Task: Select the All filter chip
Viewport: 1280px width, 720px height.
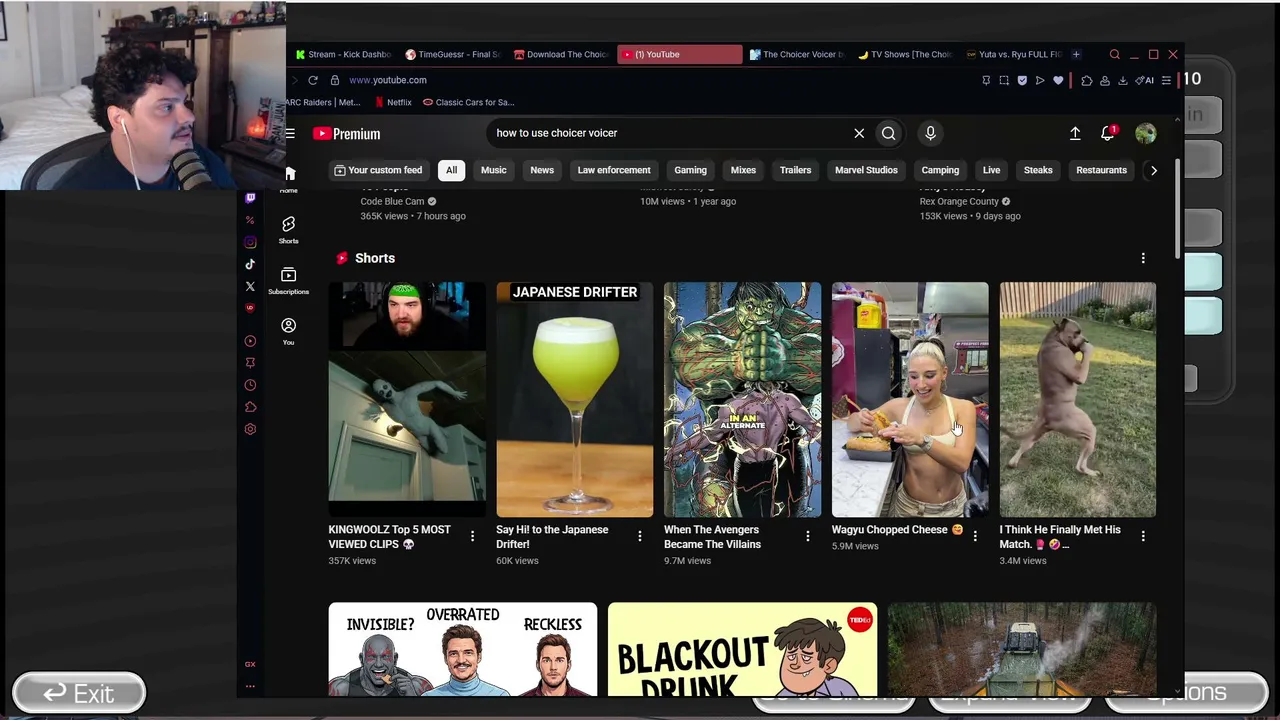Action: (451, 170)
